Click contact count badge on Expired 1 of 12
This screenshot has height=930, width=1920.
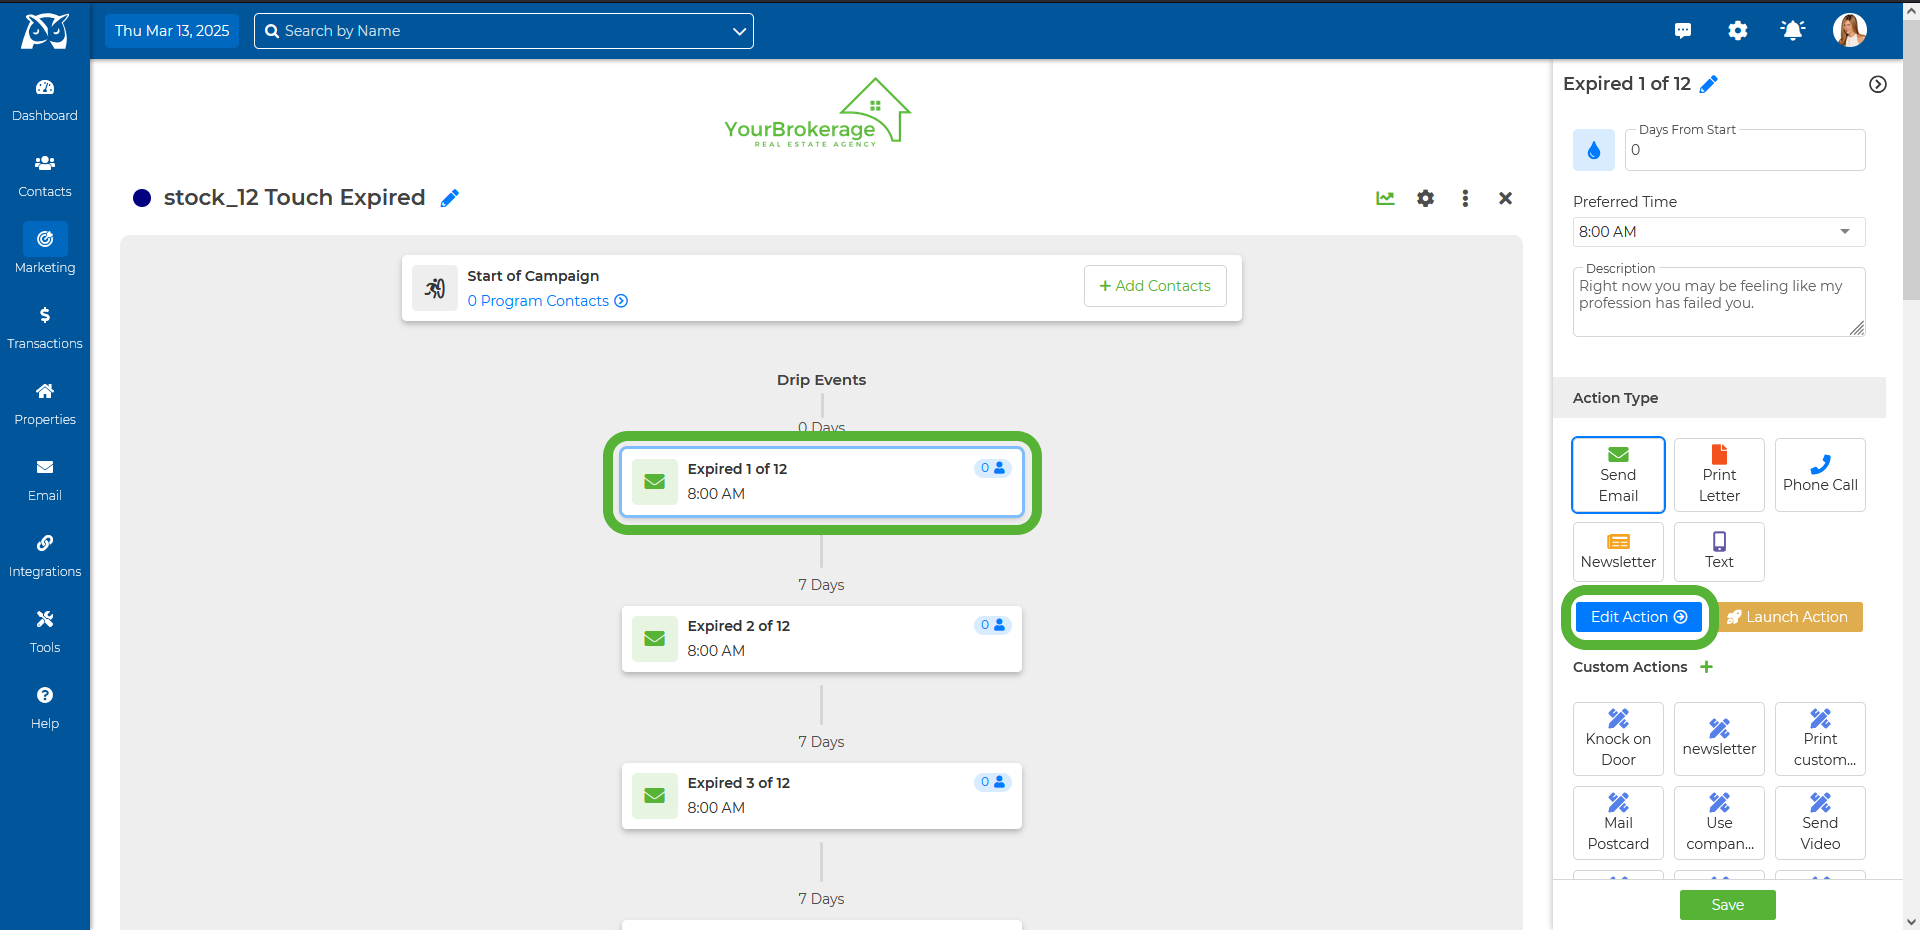click(992, 468)
